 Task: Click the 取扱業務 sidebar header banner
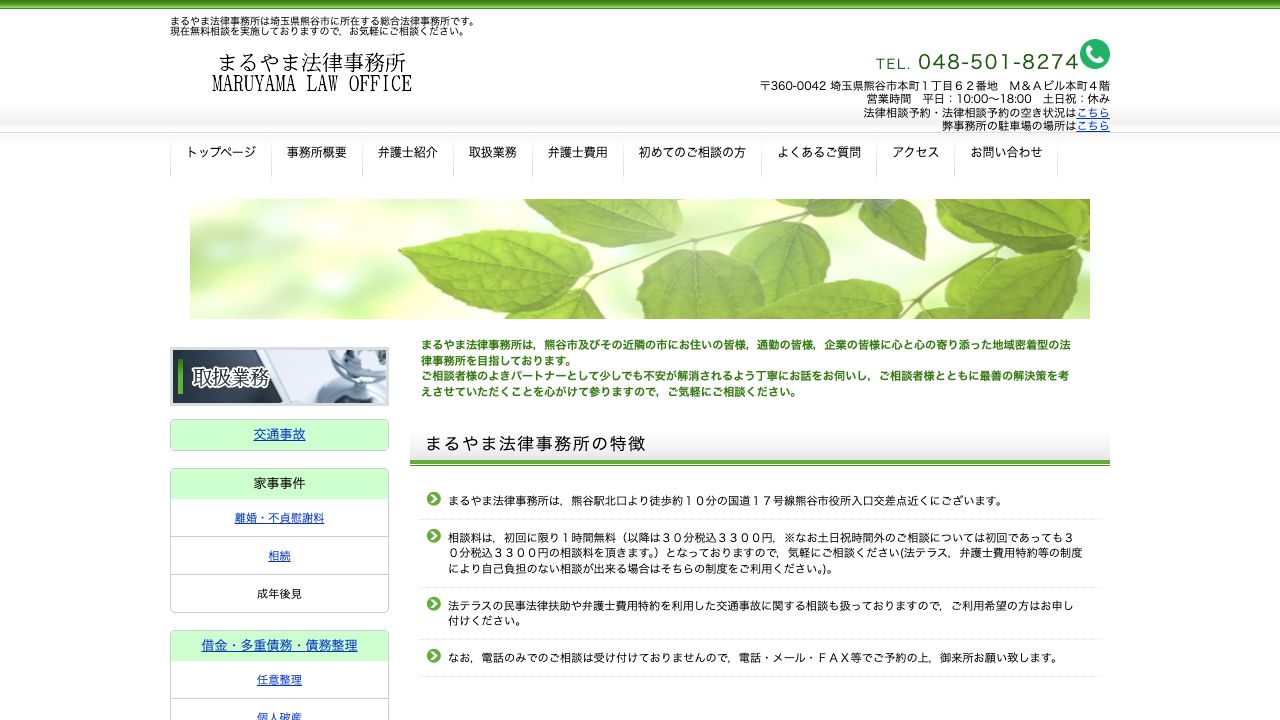click(279, 377)
